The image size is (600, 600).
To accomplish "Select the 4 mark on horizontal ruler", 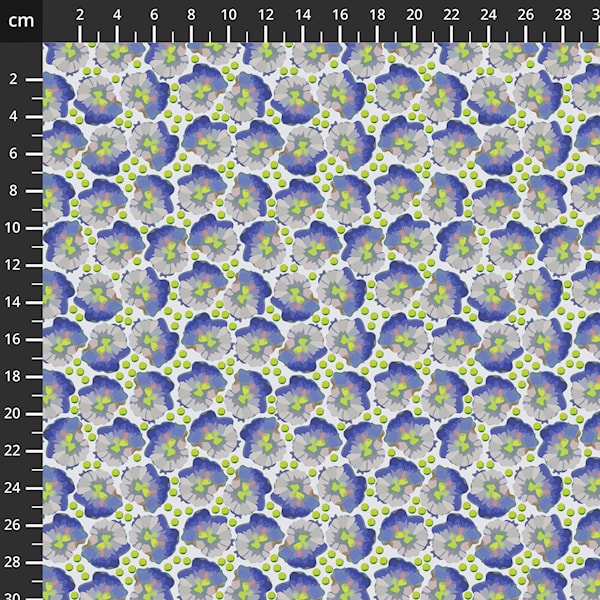I will (117, 15).
